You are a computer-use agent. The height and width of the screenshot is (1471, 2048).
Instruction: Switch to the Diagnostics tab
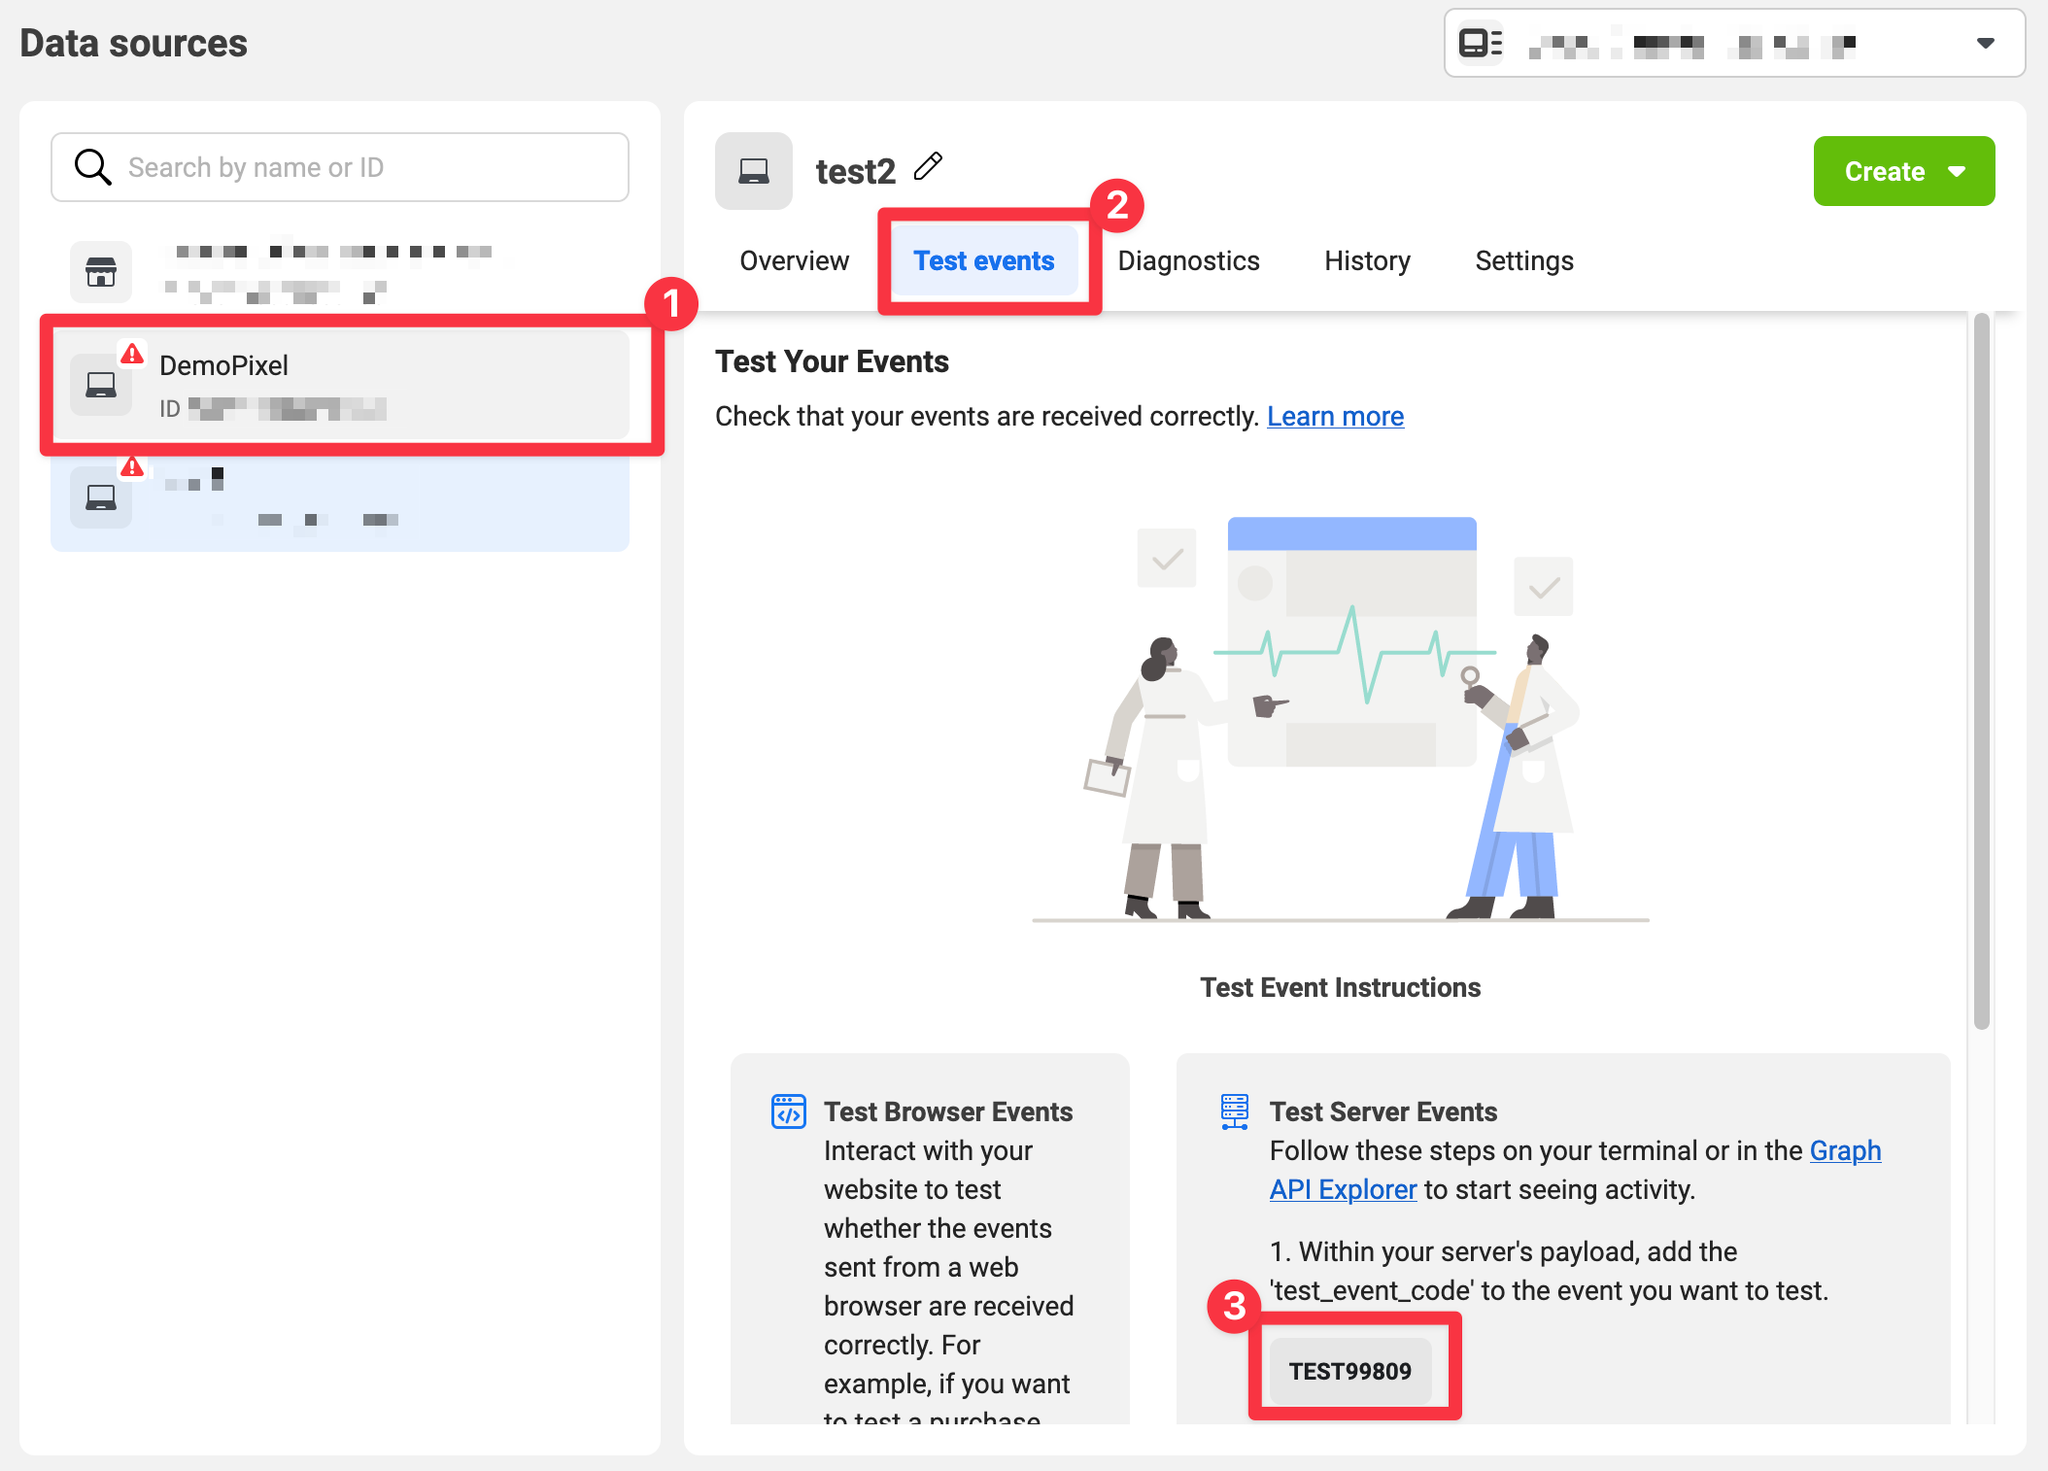click(x=1188, y=261)
